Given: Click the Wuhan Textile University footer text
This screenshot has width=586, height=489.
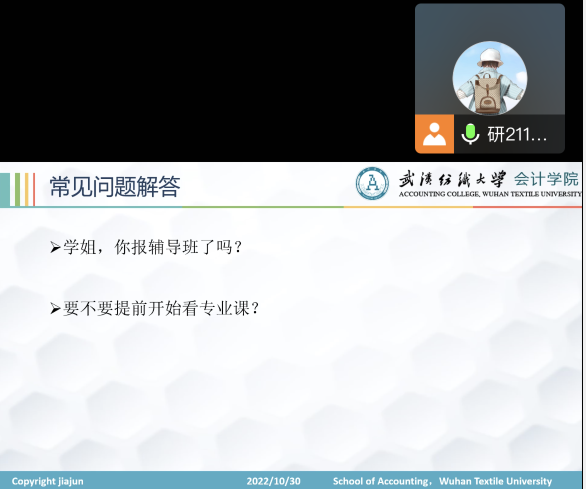Looking at the screenshot, I should [x=496, y=481].
